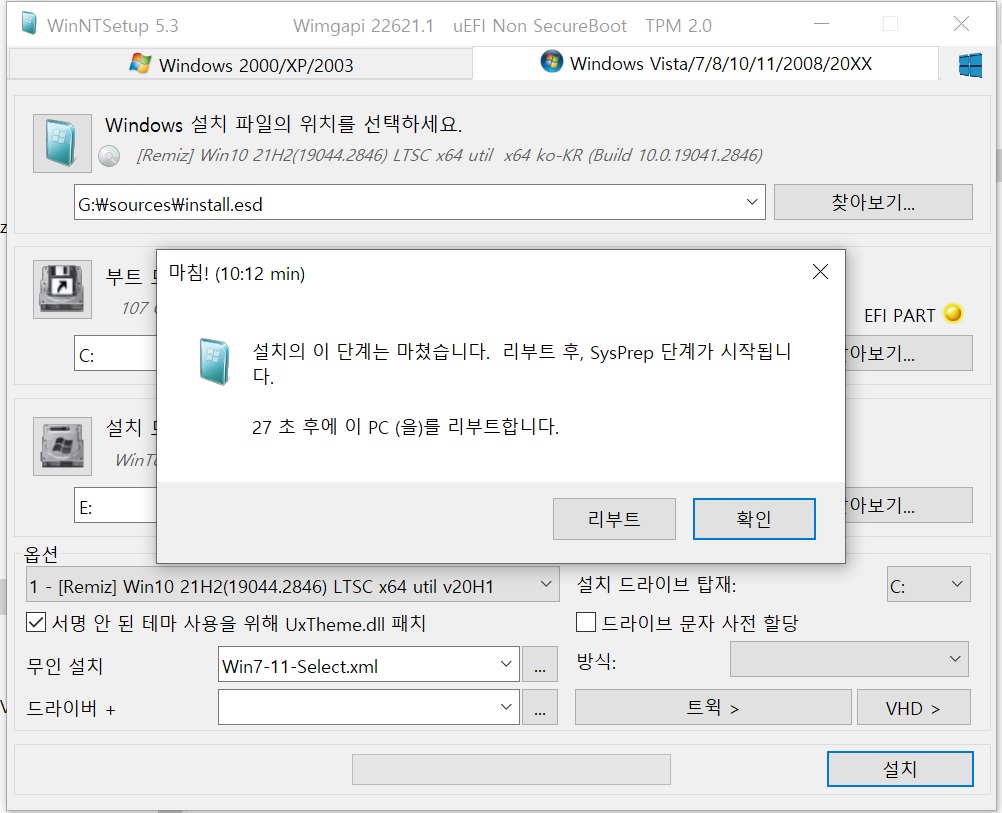1002x813 pixels.
Task: Click the uEFI Non SecureBoot title text
Action: [x=540, y=26]
